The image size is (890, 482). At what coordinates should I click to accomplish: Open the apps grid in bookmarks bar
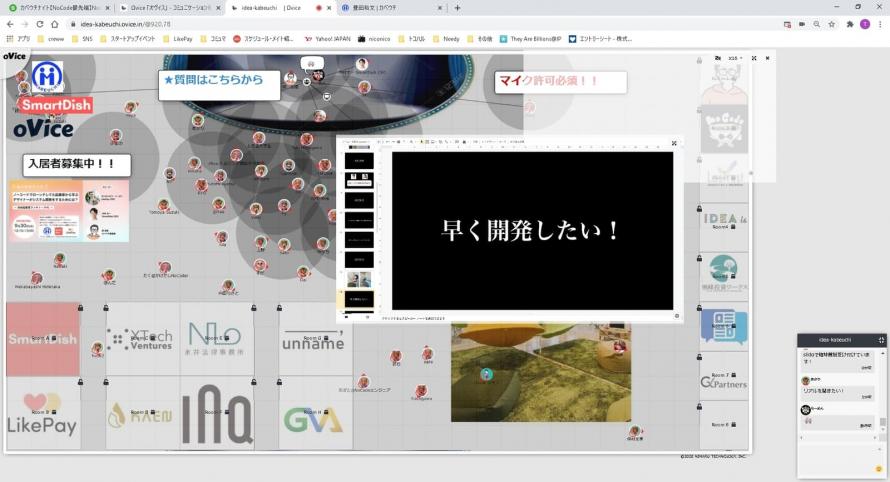click(x=18, y=39)
